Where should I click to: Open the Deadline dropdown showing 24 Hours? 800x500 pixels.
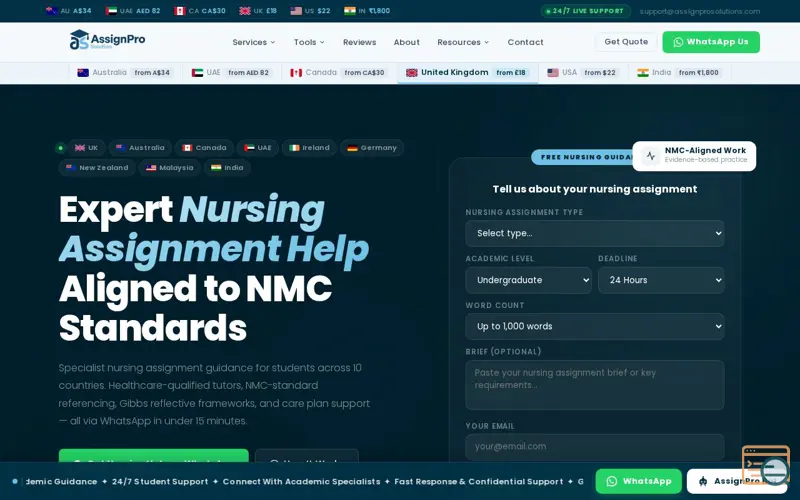(661, 280)
